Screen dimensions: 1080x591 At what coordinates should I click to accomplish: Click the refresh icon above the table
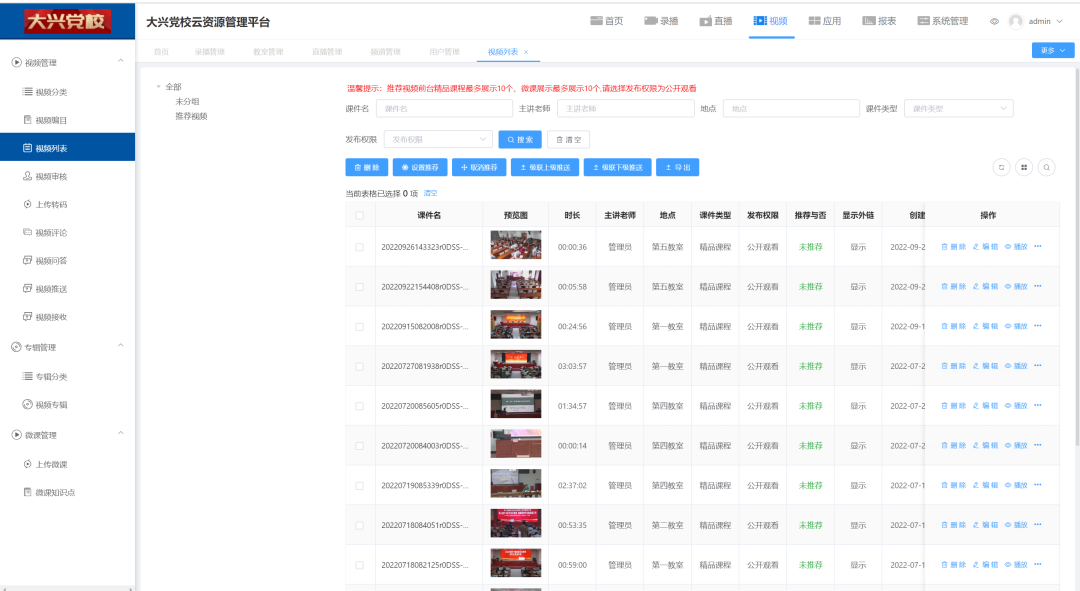click(x=1001, y=167)
